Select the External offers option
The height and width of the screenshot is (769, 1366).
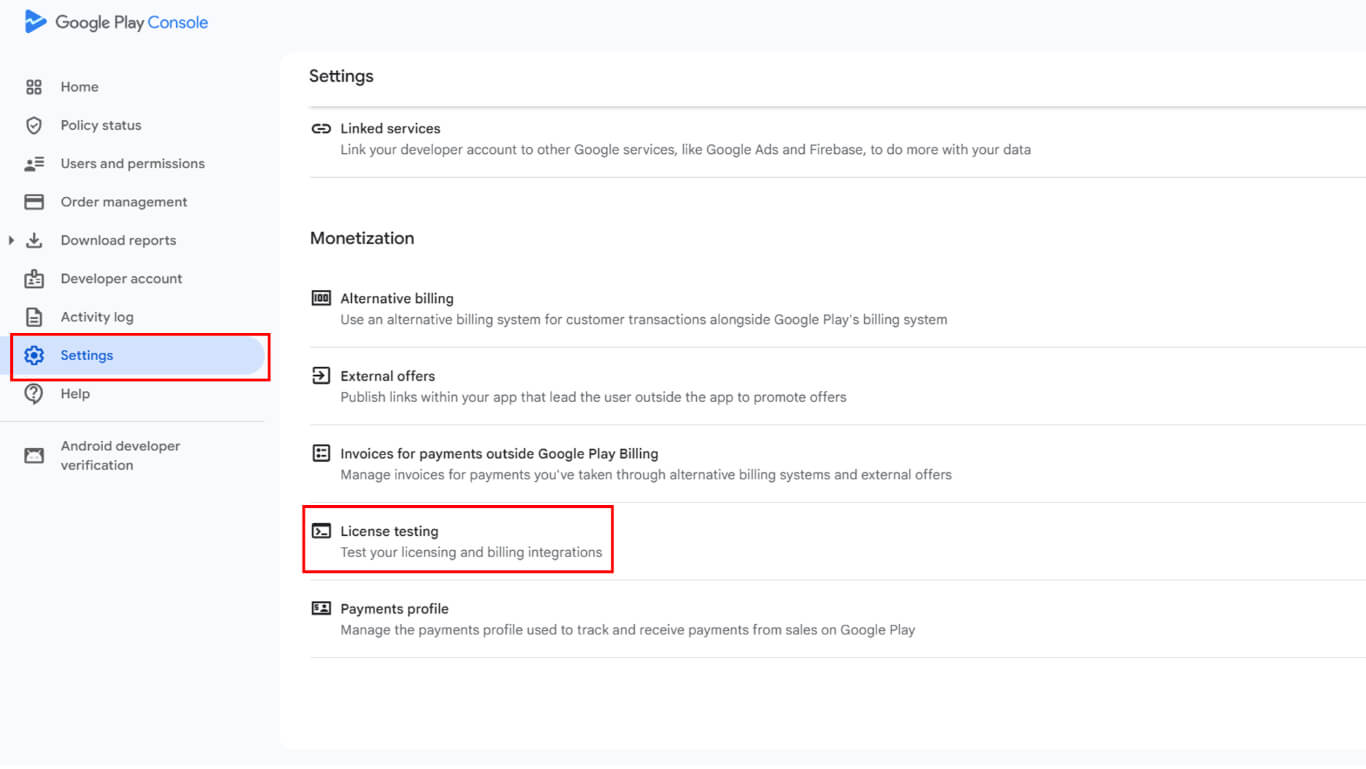[x=387, y=376]
